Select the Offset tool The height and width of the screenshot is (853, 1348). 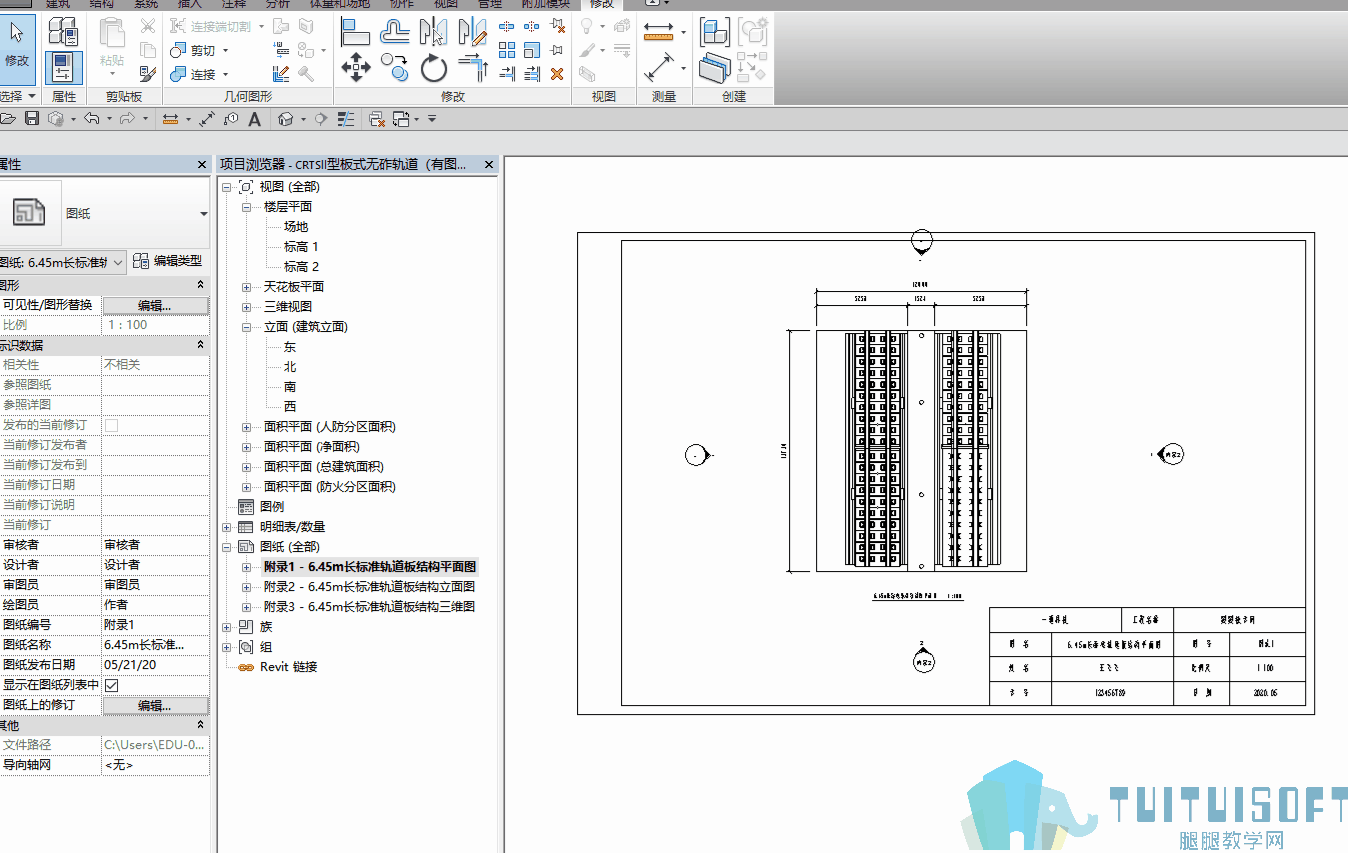coord(395,31)
